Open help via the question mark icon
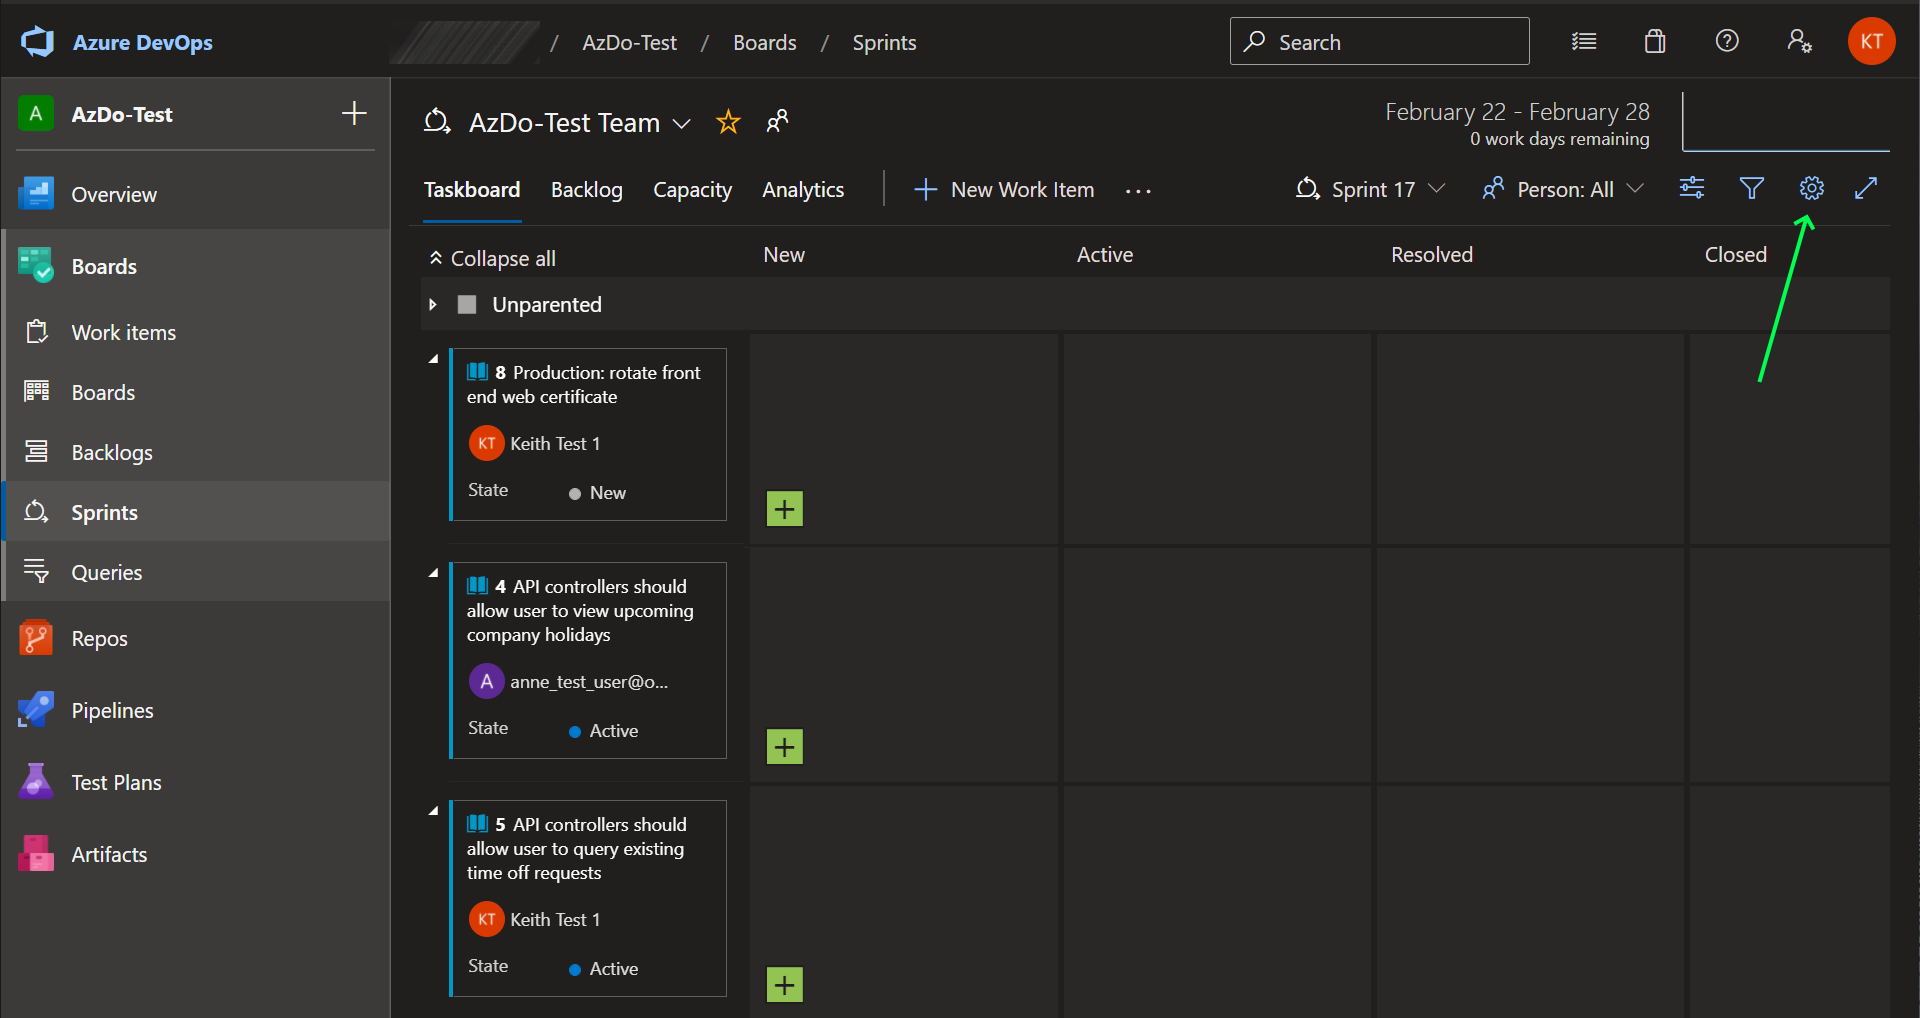This screenshot has height=1018, width=1920. [x=1727, y=41]
